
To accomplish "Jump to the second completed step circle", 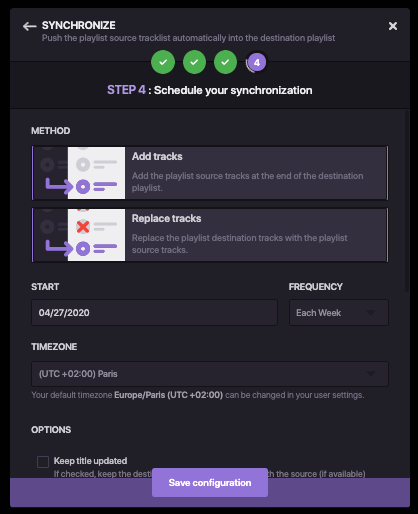I will [x=194, y=62].
